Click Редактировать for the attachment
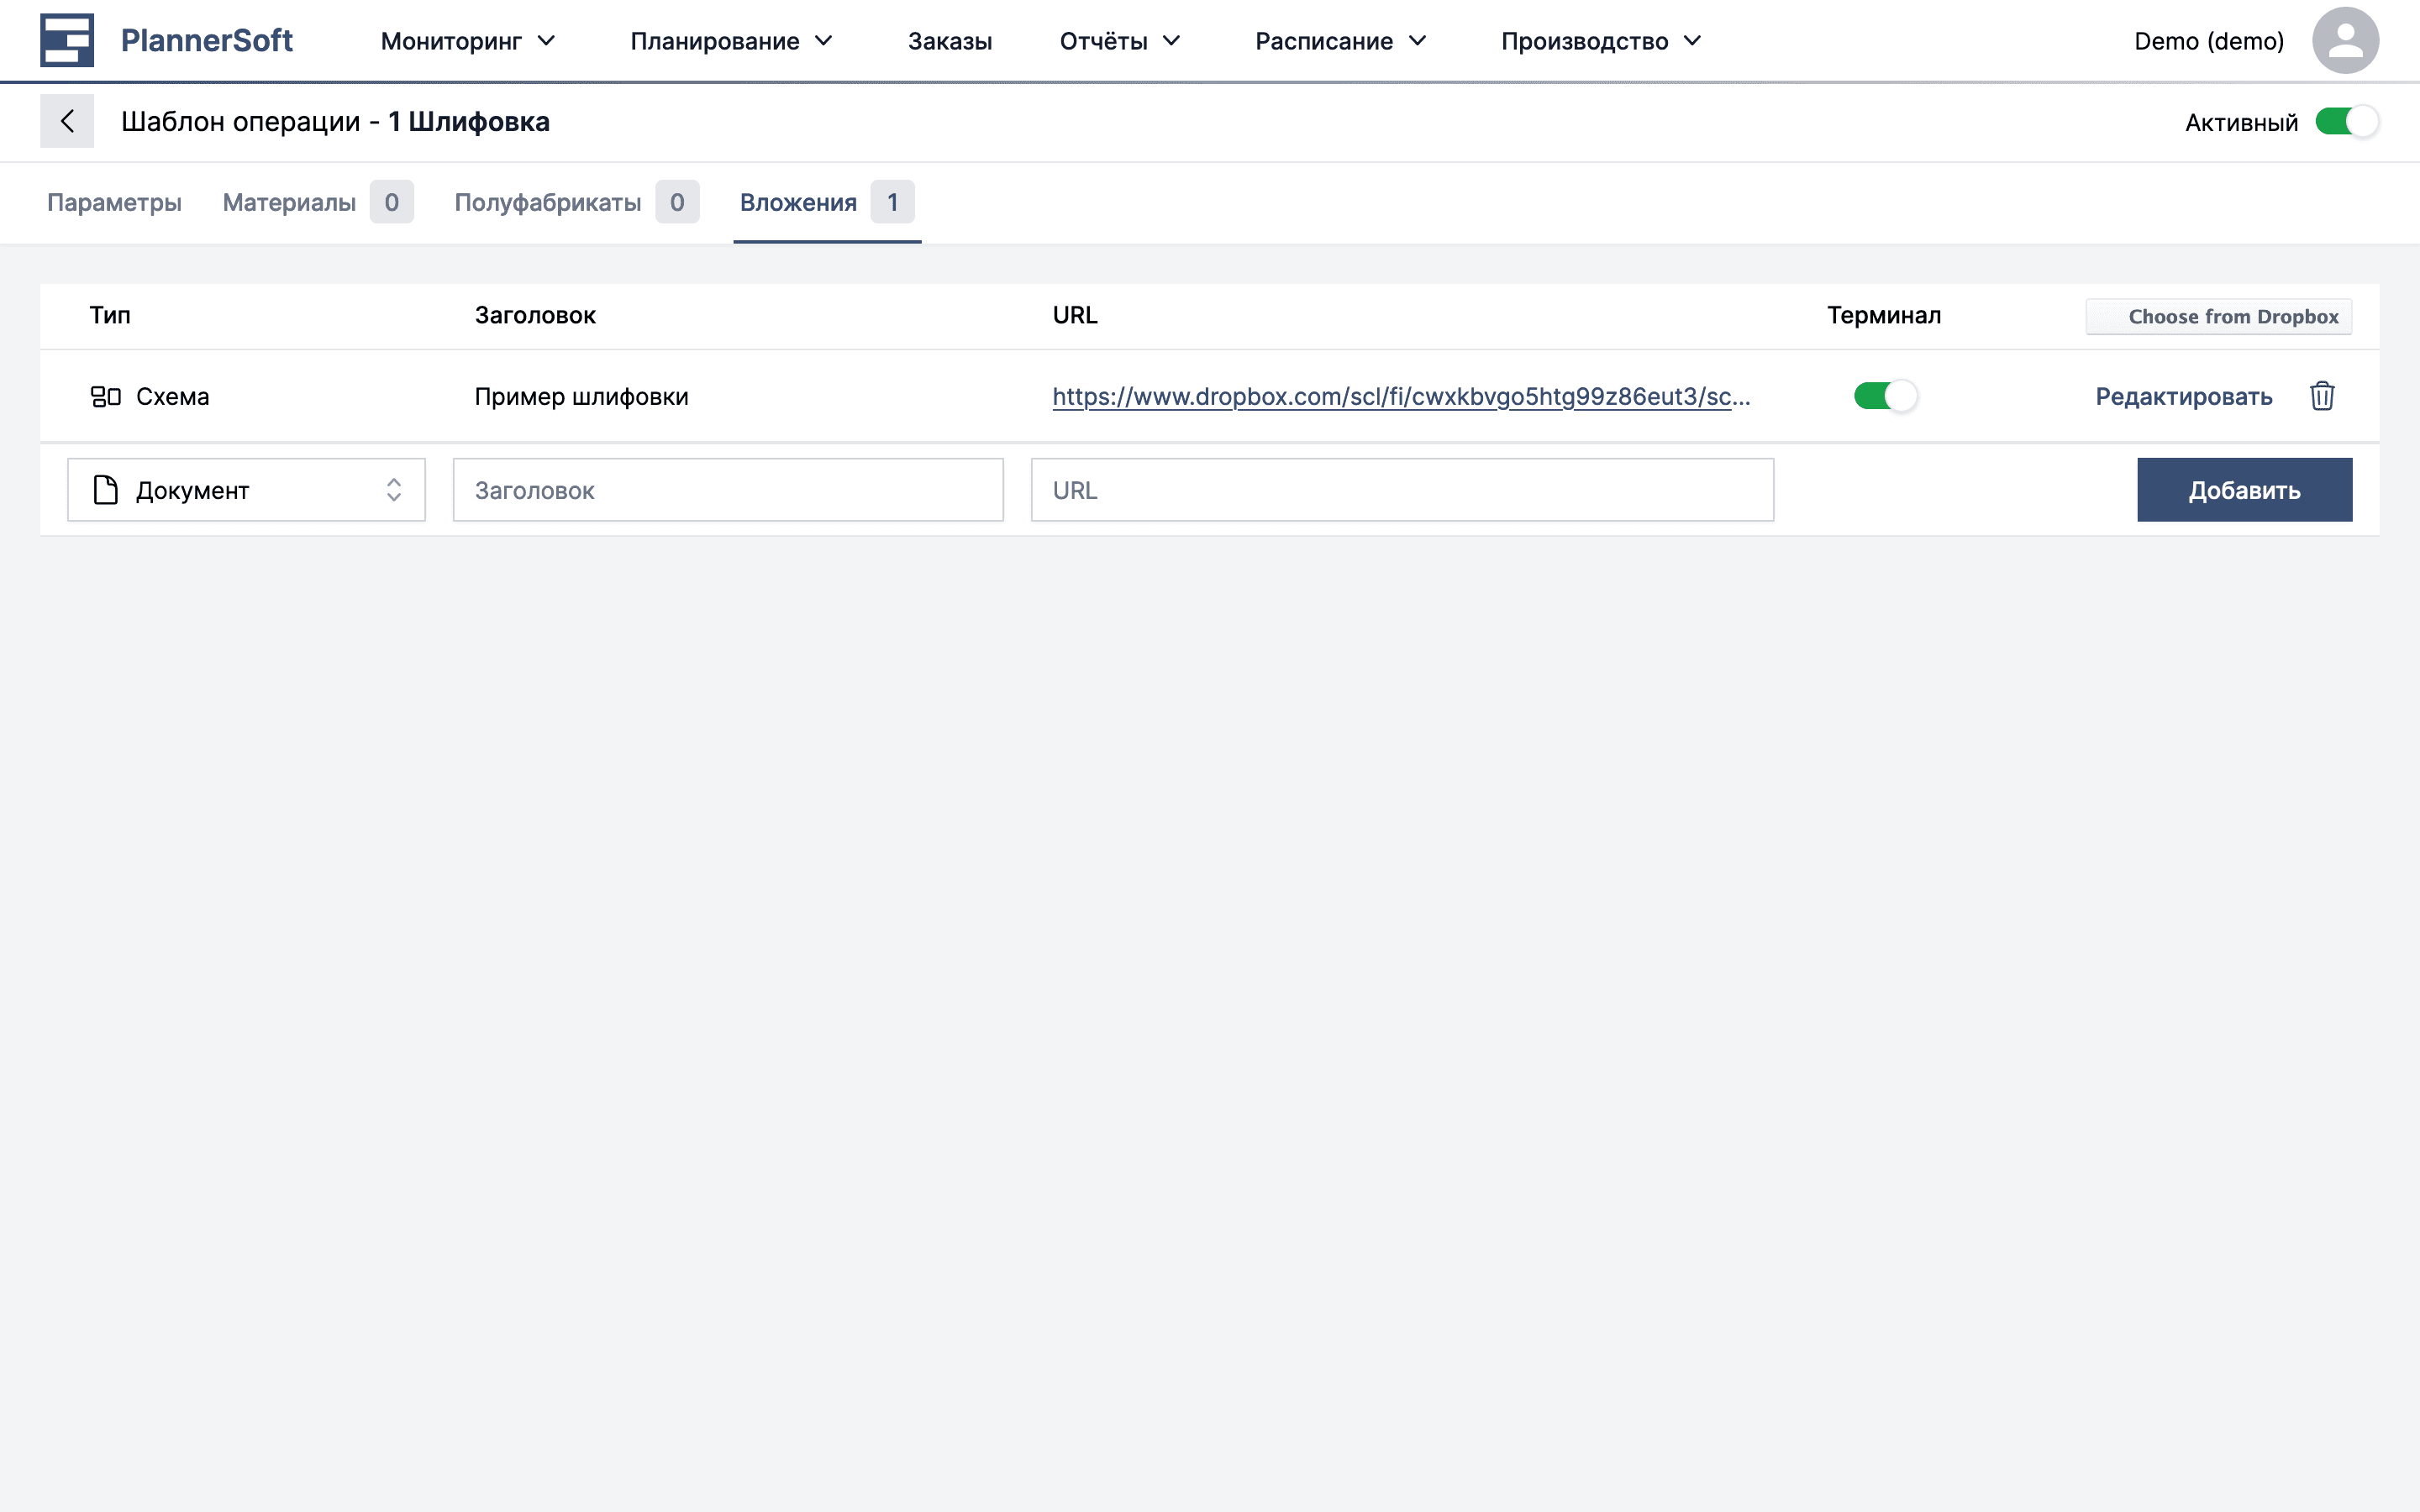The height and width of the screenshot is (1512, 2420). point(2183,395)
